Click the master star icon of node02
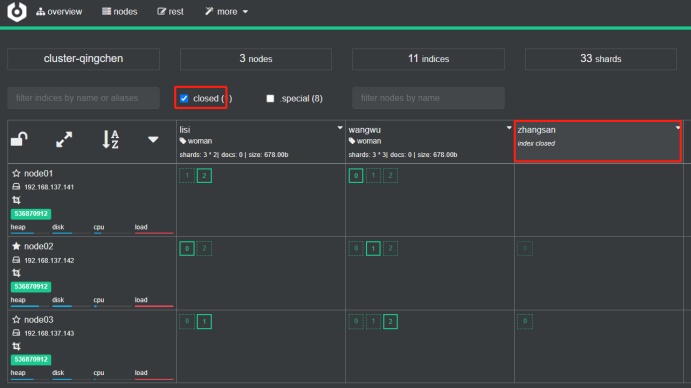The image size is (691, 388). (16, 246)
